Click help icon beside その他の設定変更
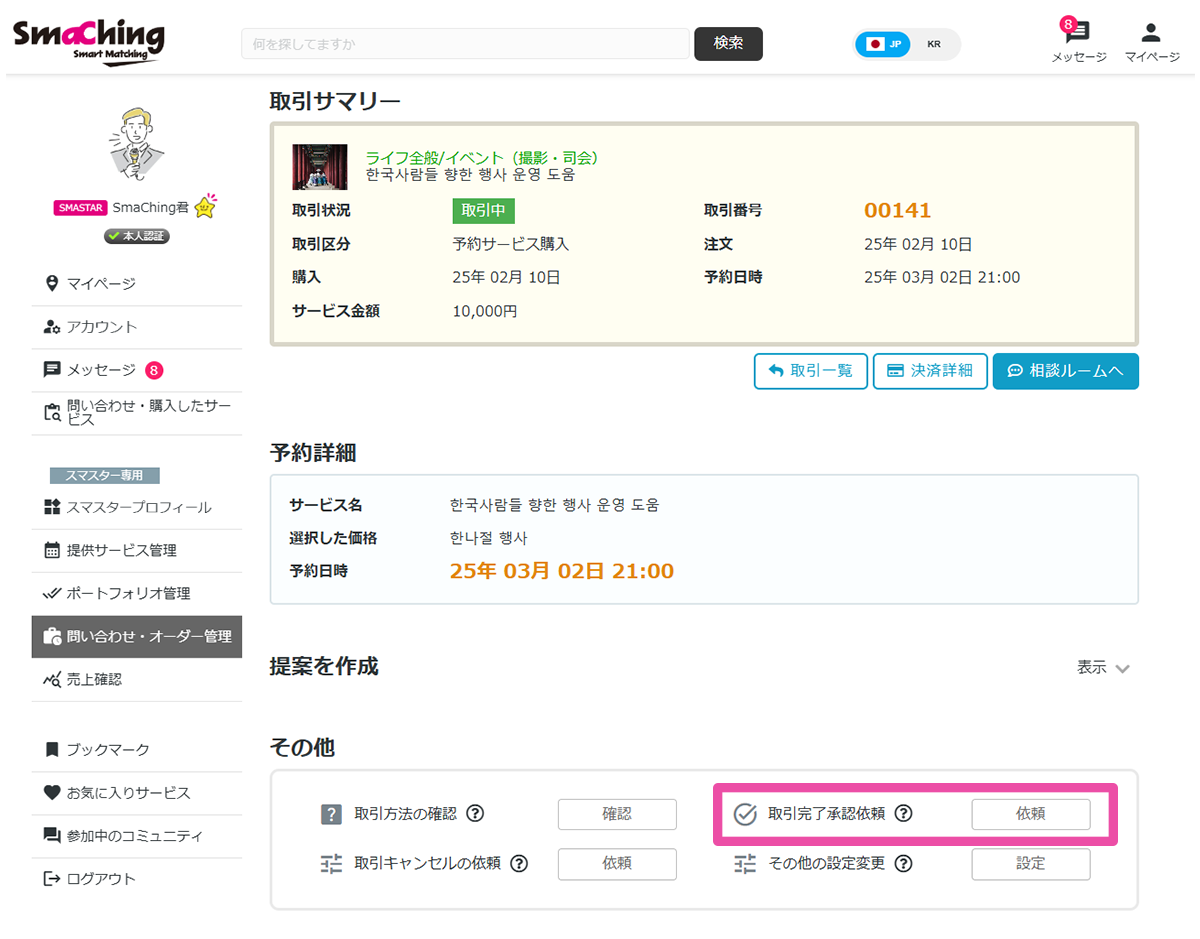 coord(903,863)
